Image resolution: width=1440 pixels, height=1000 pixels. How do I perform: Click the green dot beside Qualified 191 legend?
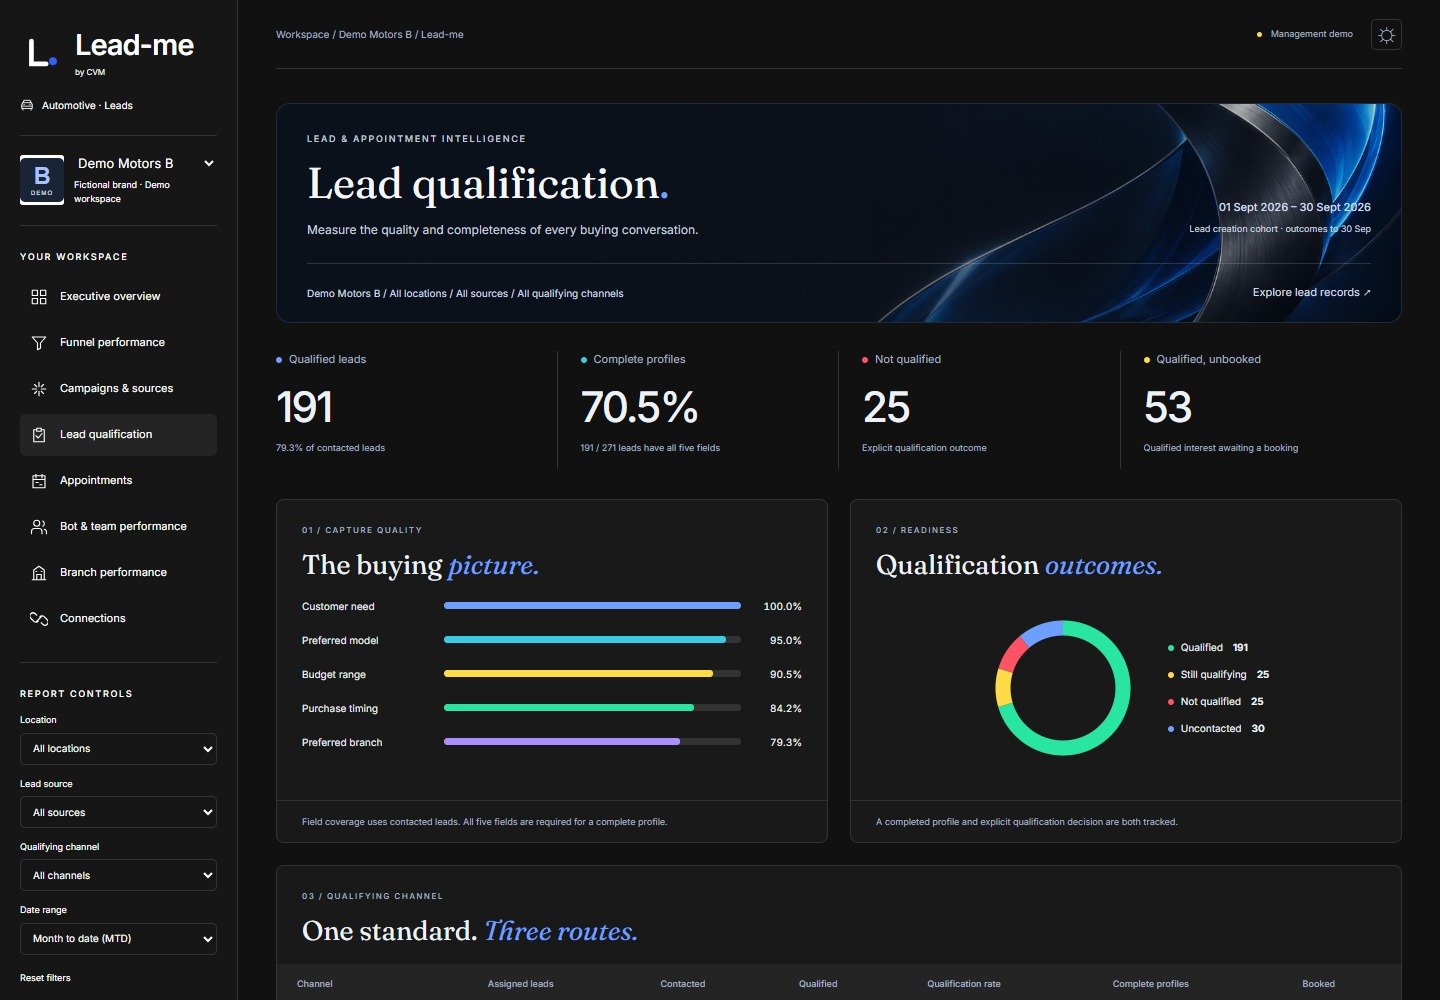click(x=1171, y=648)
